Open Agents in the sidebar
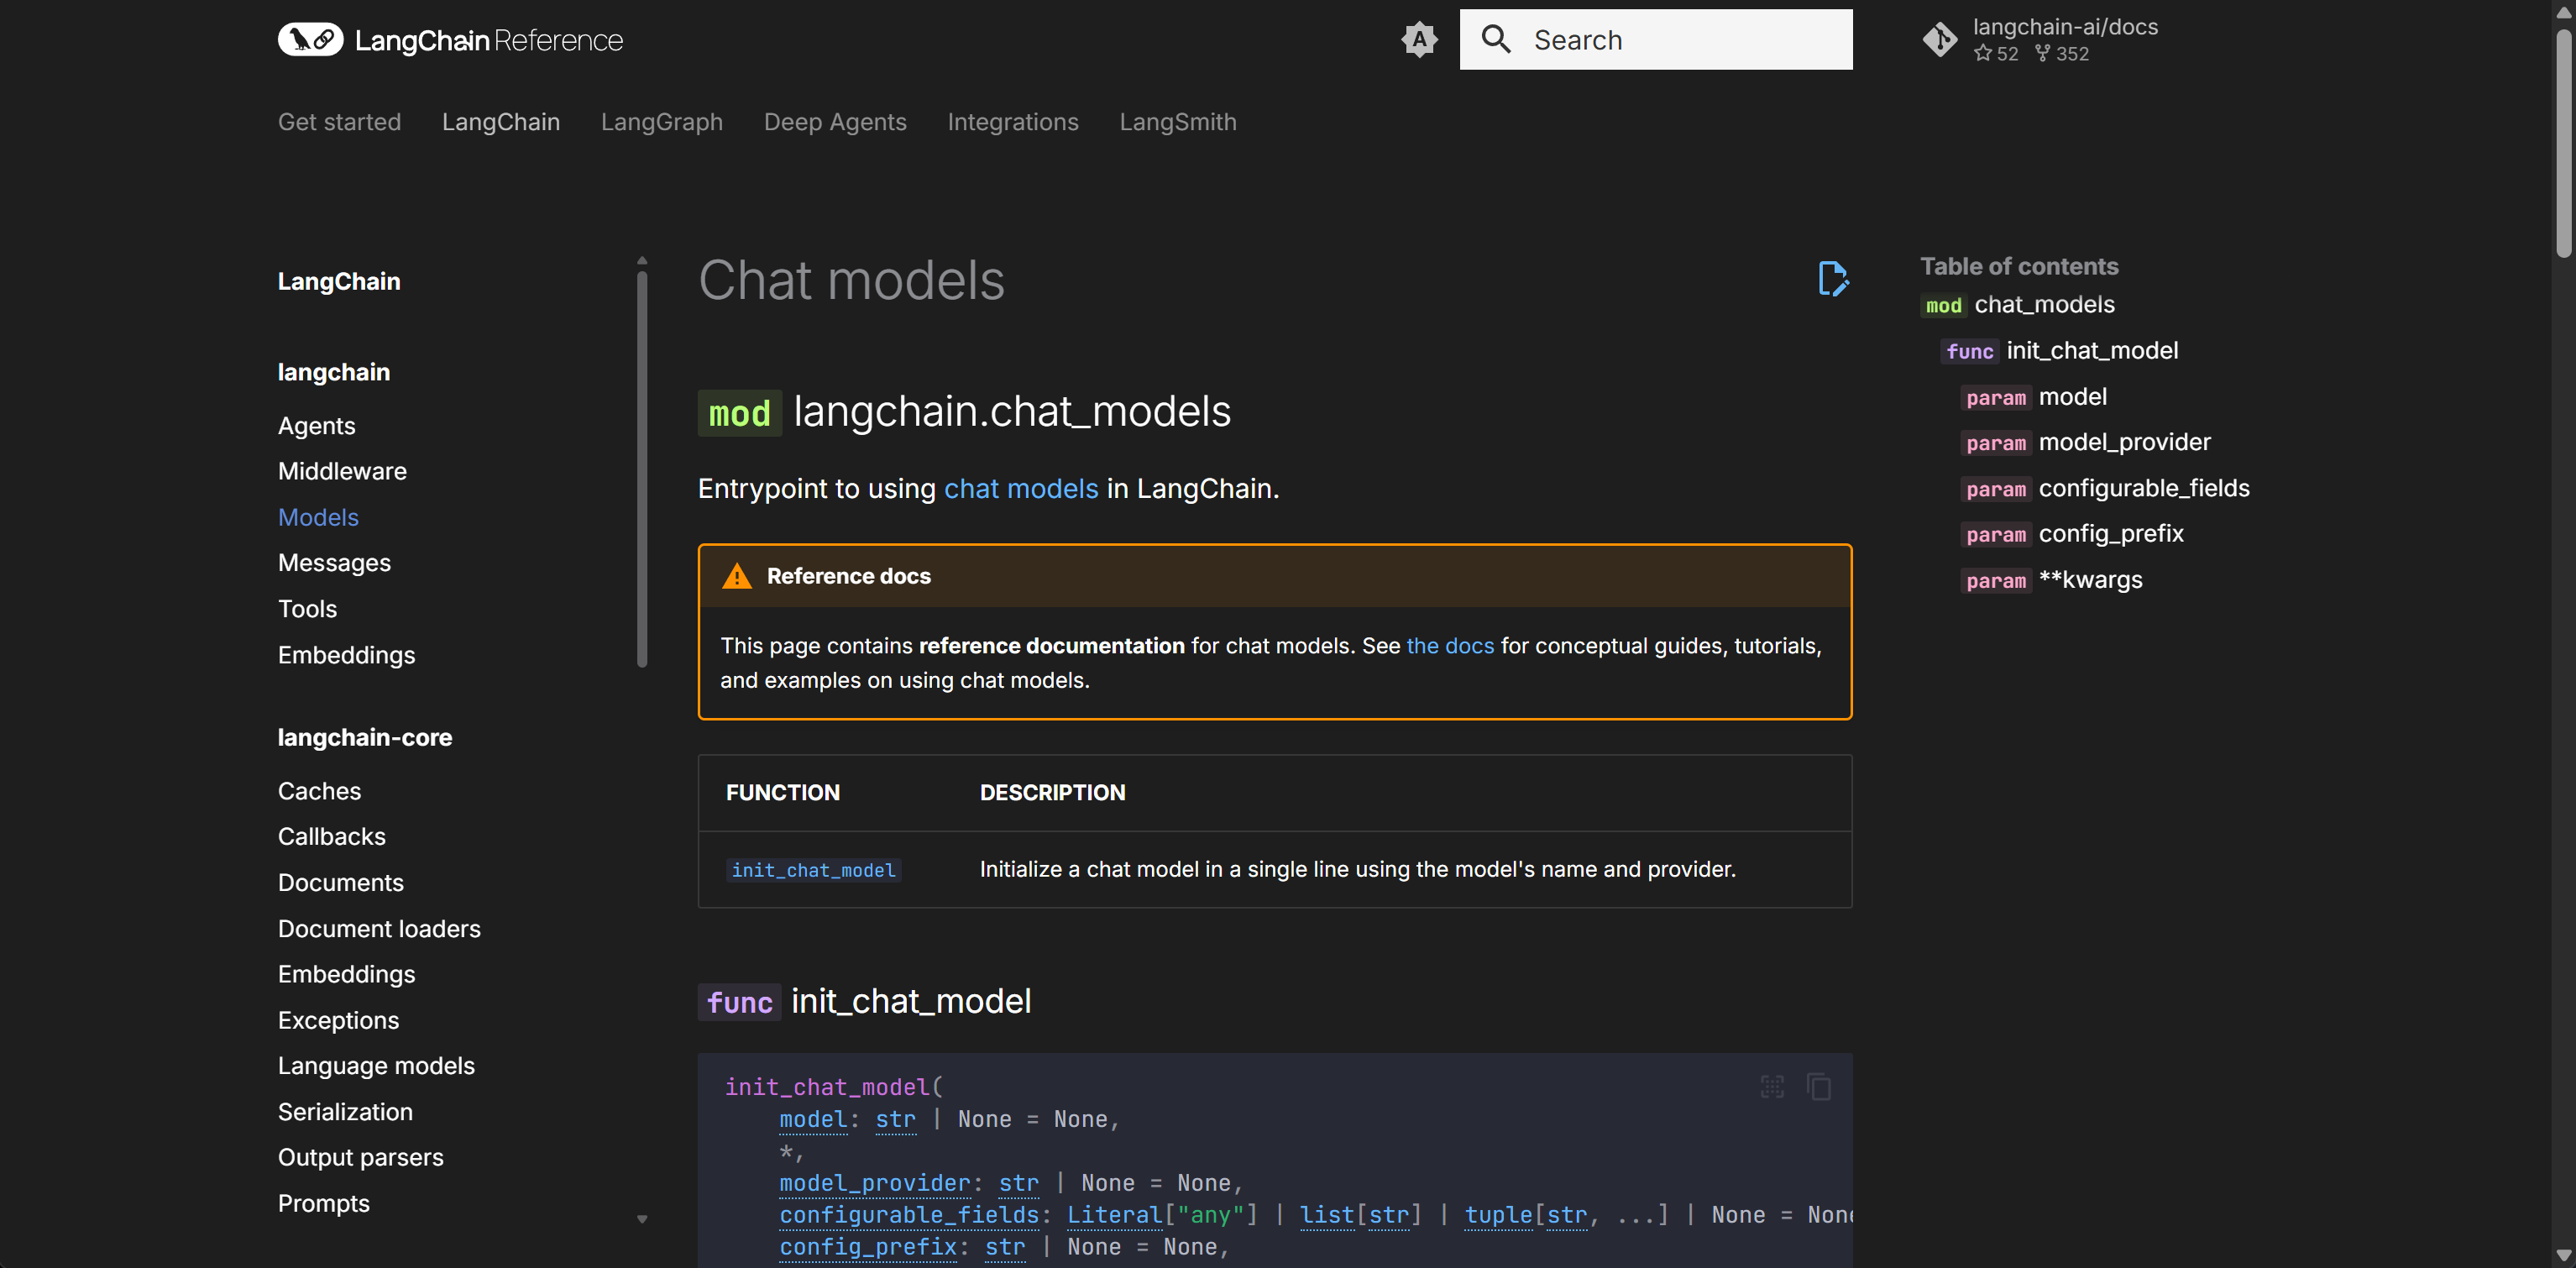Screen dimensions: 2576x1268 point(317,426)
